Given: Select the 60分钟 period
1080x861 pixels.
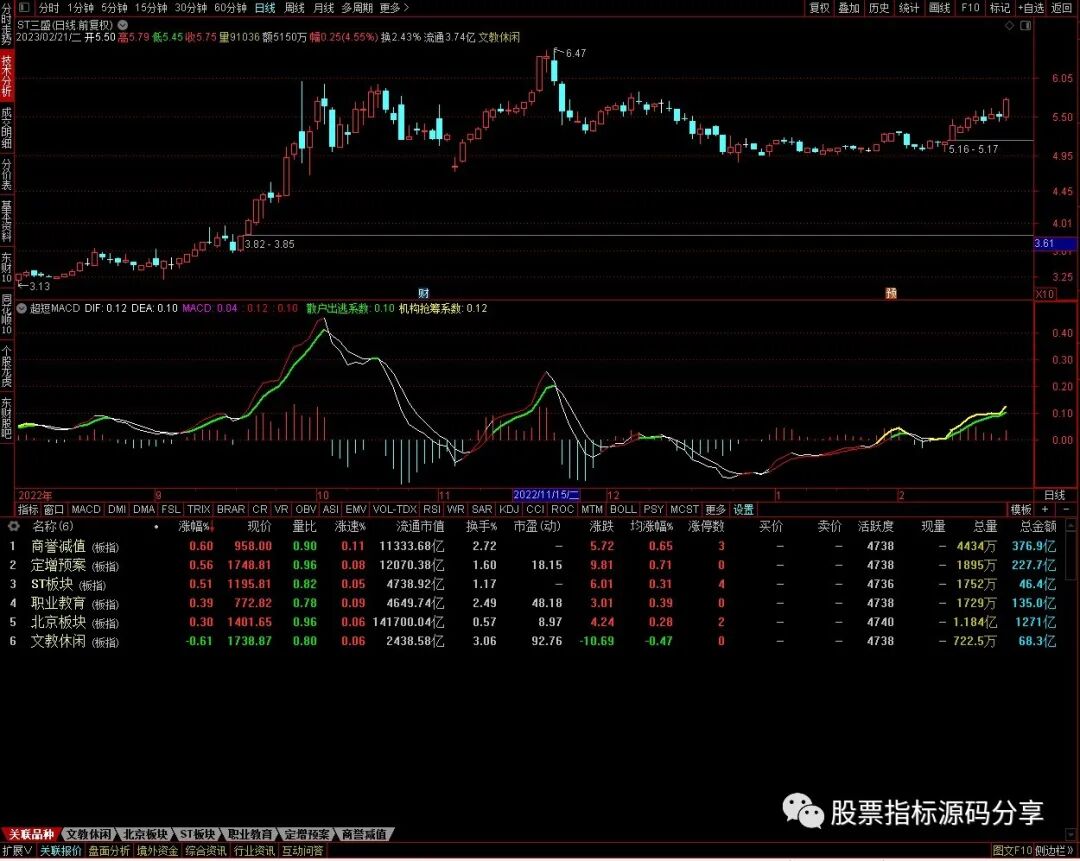Looking at the screenshot, I should pos(230,8).
